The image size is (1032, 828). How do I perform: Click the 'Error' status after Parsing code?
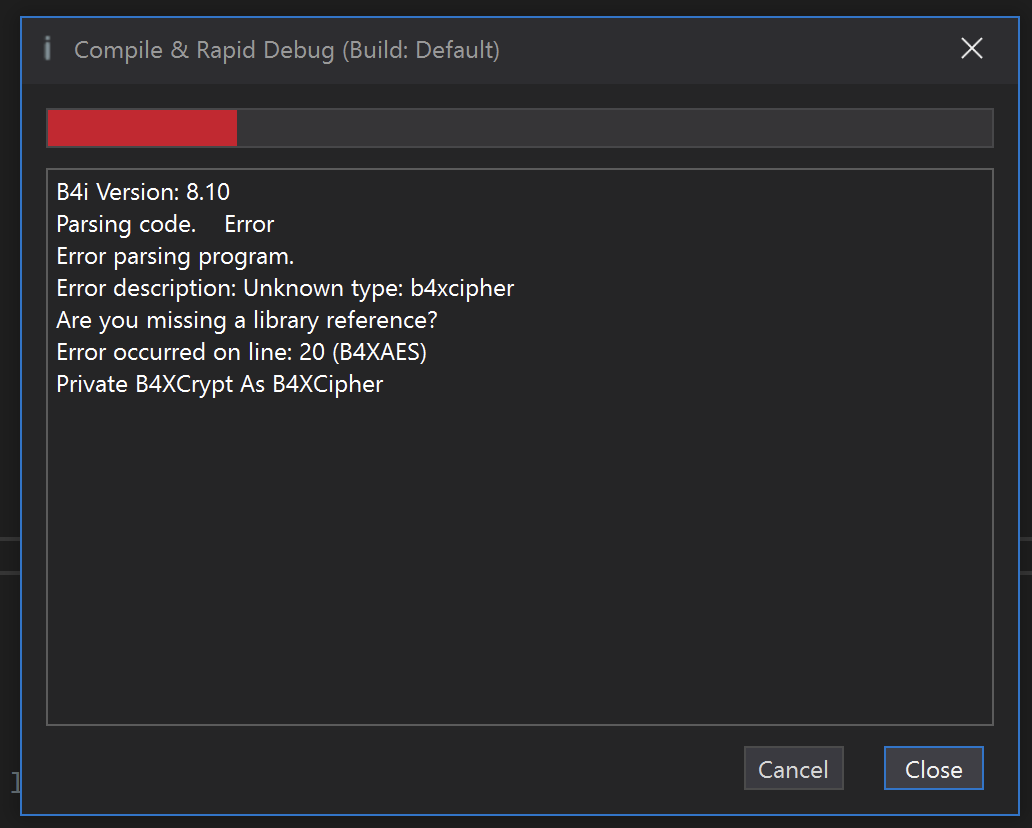pos(249,224)
